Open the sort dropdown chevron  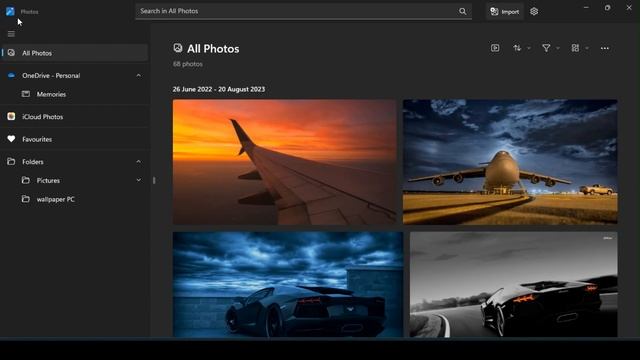529,48
